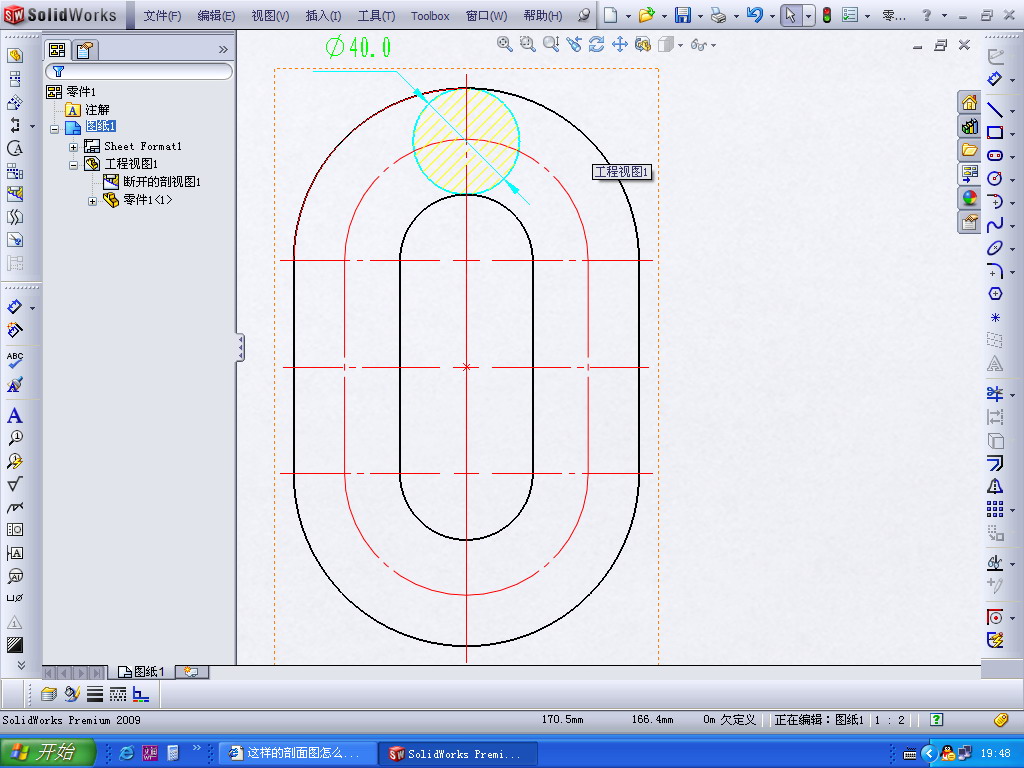Select the Ellipse sketch tool
The image size is (1024, 768).
click(995, 248)
